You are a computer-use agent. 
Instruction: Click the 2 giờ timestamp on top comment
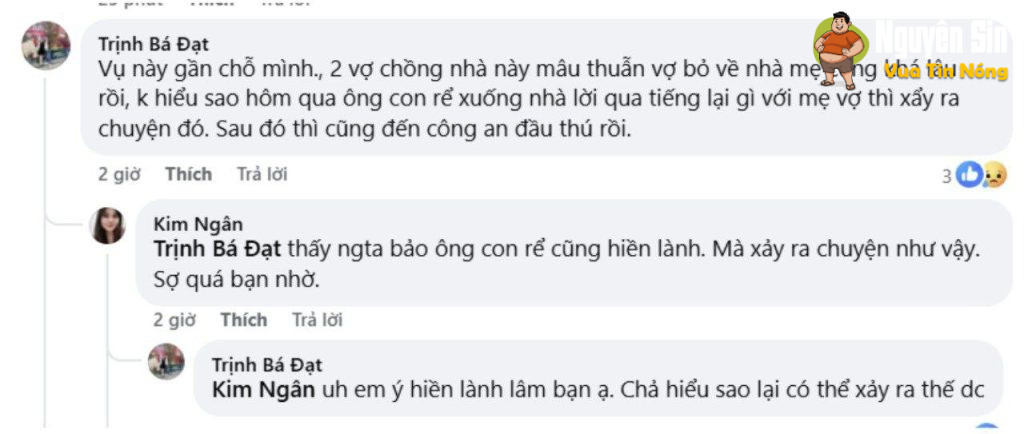pyautogui.click(x=120, y=174)
